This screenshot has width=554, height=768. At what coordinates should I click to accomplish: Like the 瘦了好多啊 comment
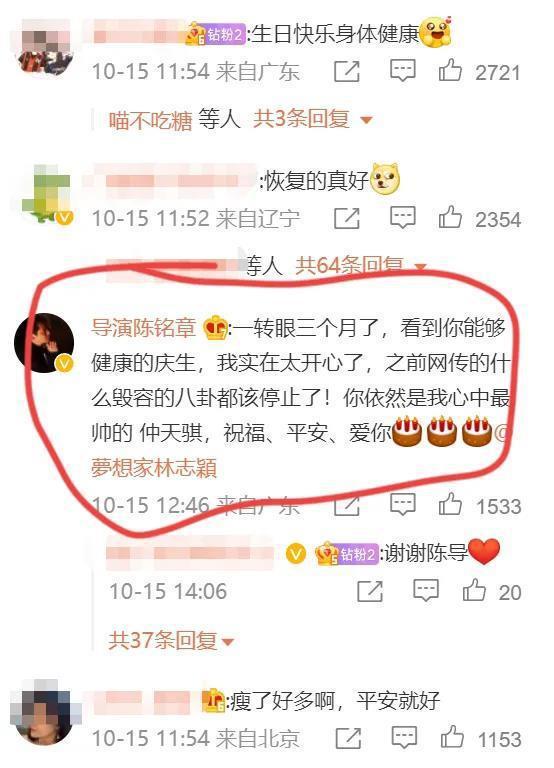click(452, 737)
